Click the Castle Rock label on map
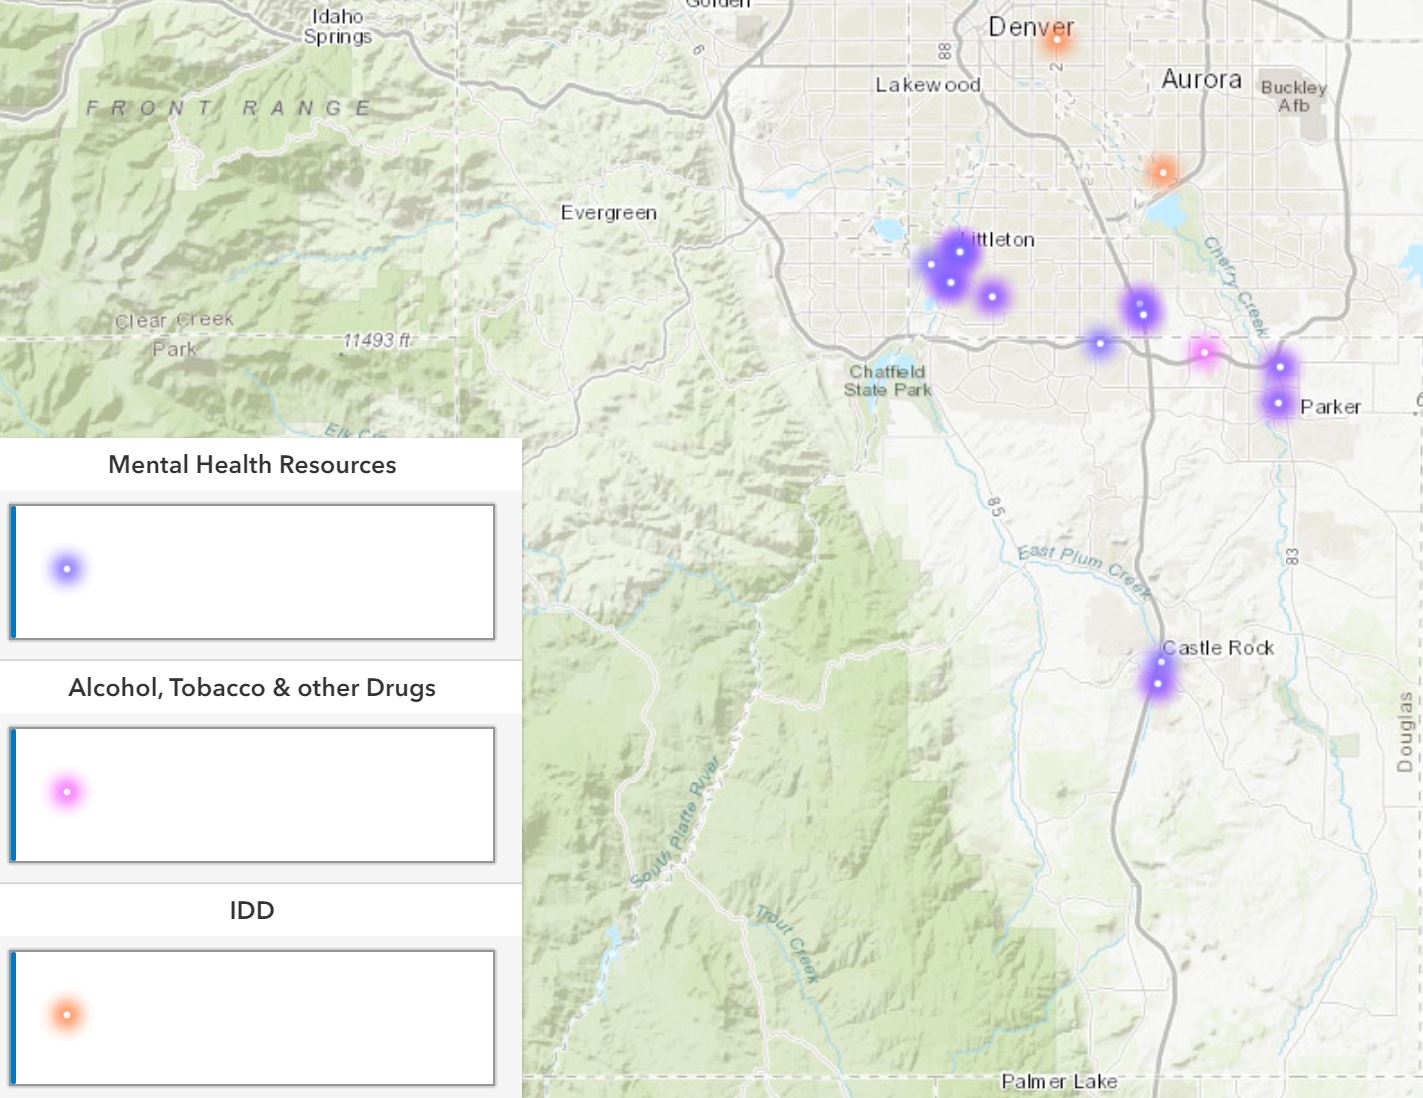 1218,648
